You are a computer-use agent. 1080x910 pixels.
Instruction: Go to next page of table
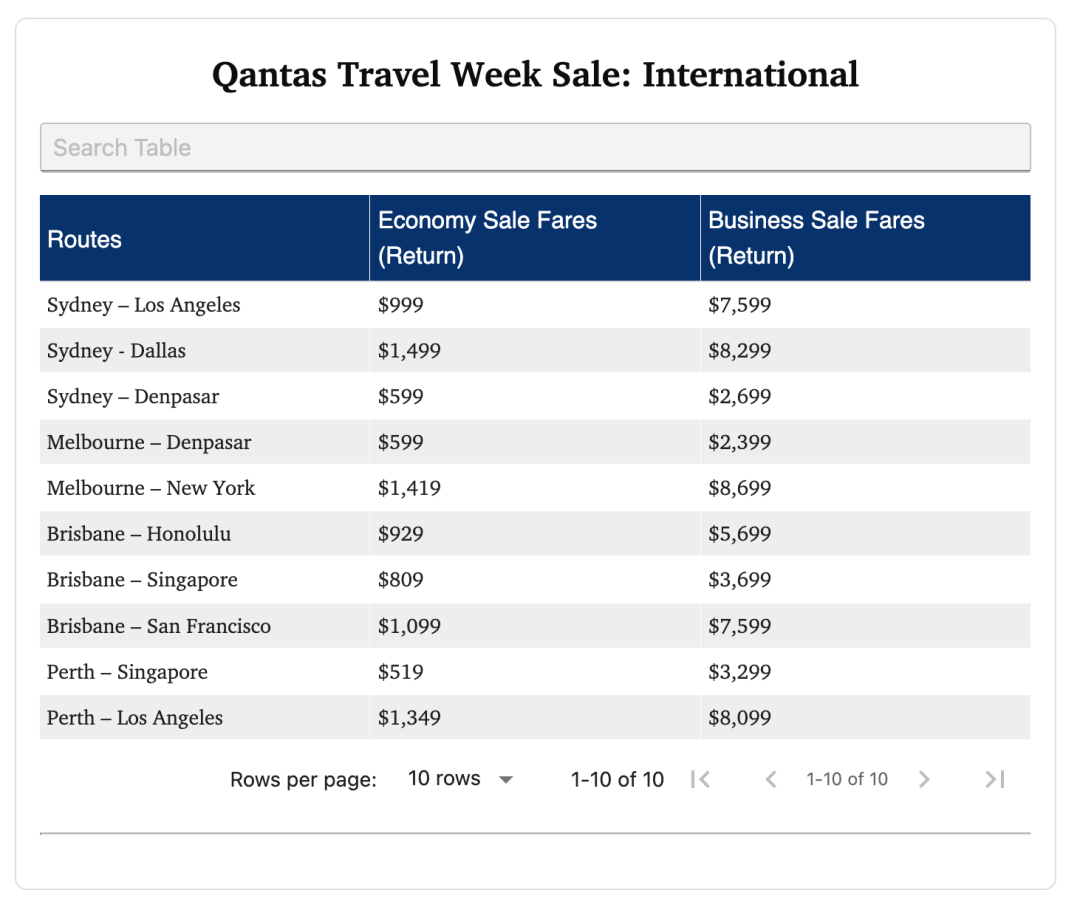pyautogui.click(x=924, y=779)
